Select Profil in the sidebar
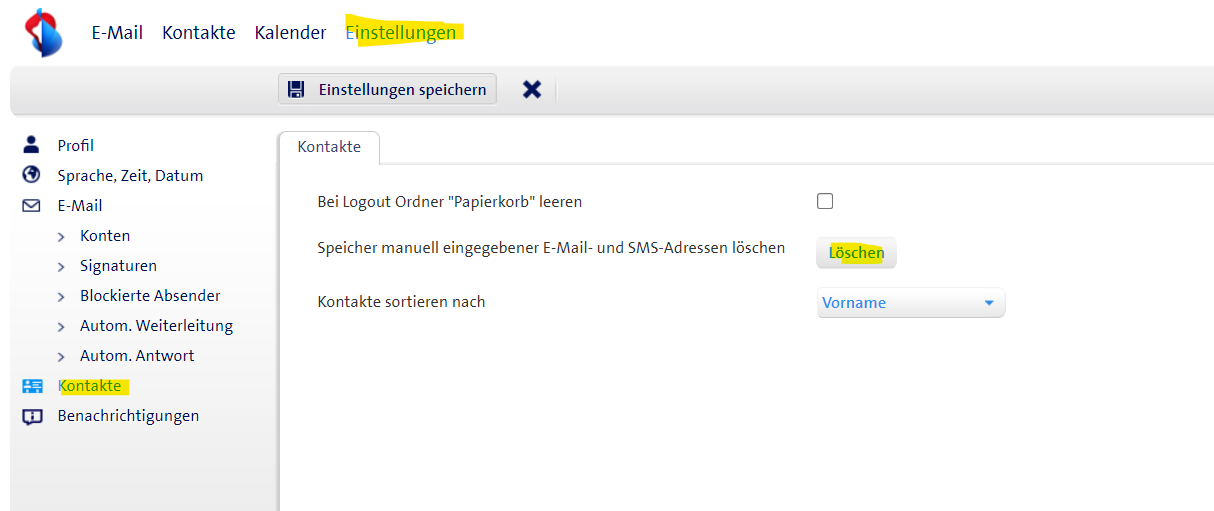 pyautogui.click(x=76, y=146)
